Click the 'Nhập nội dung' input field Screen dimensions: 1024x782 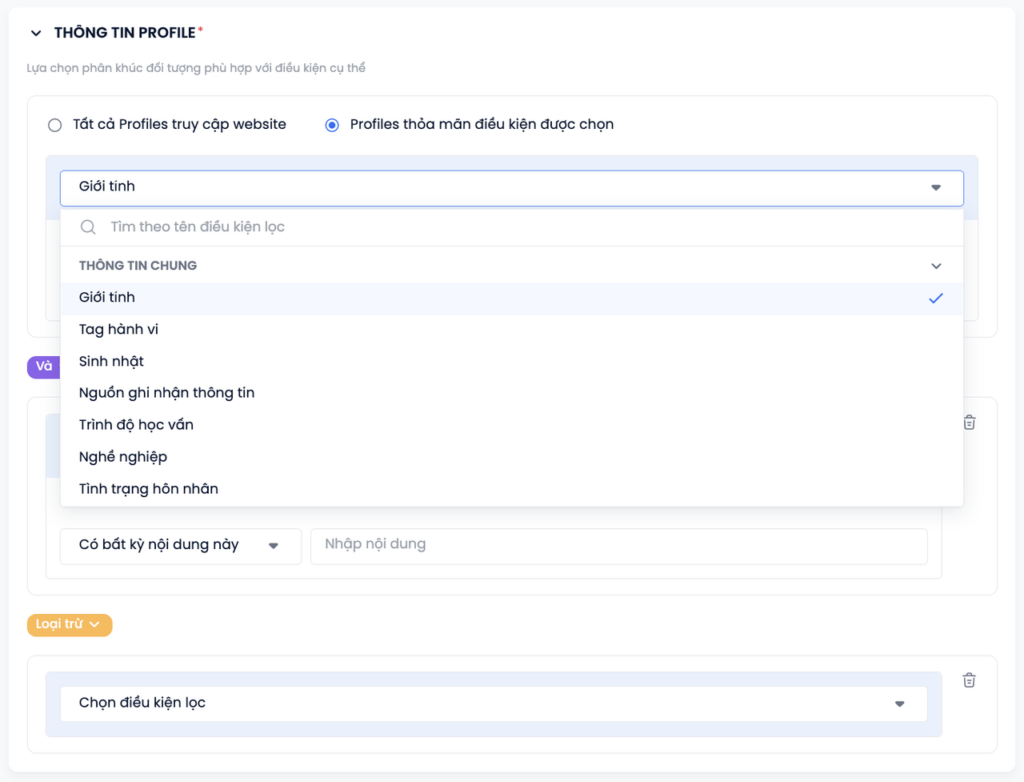pyautogui.click(x=619, y=546)
